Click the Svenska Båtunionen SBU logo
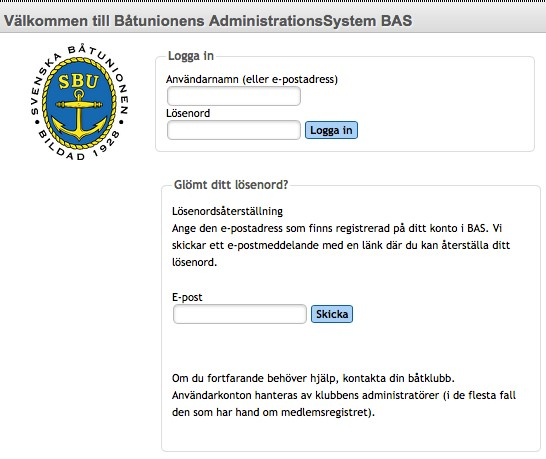This screenshot has height=459, width=546. 79,102
